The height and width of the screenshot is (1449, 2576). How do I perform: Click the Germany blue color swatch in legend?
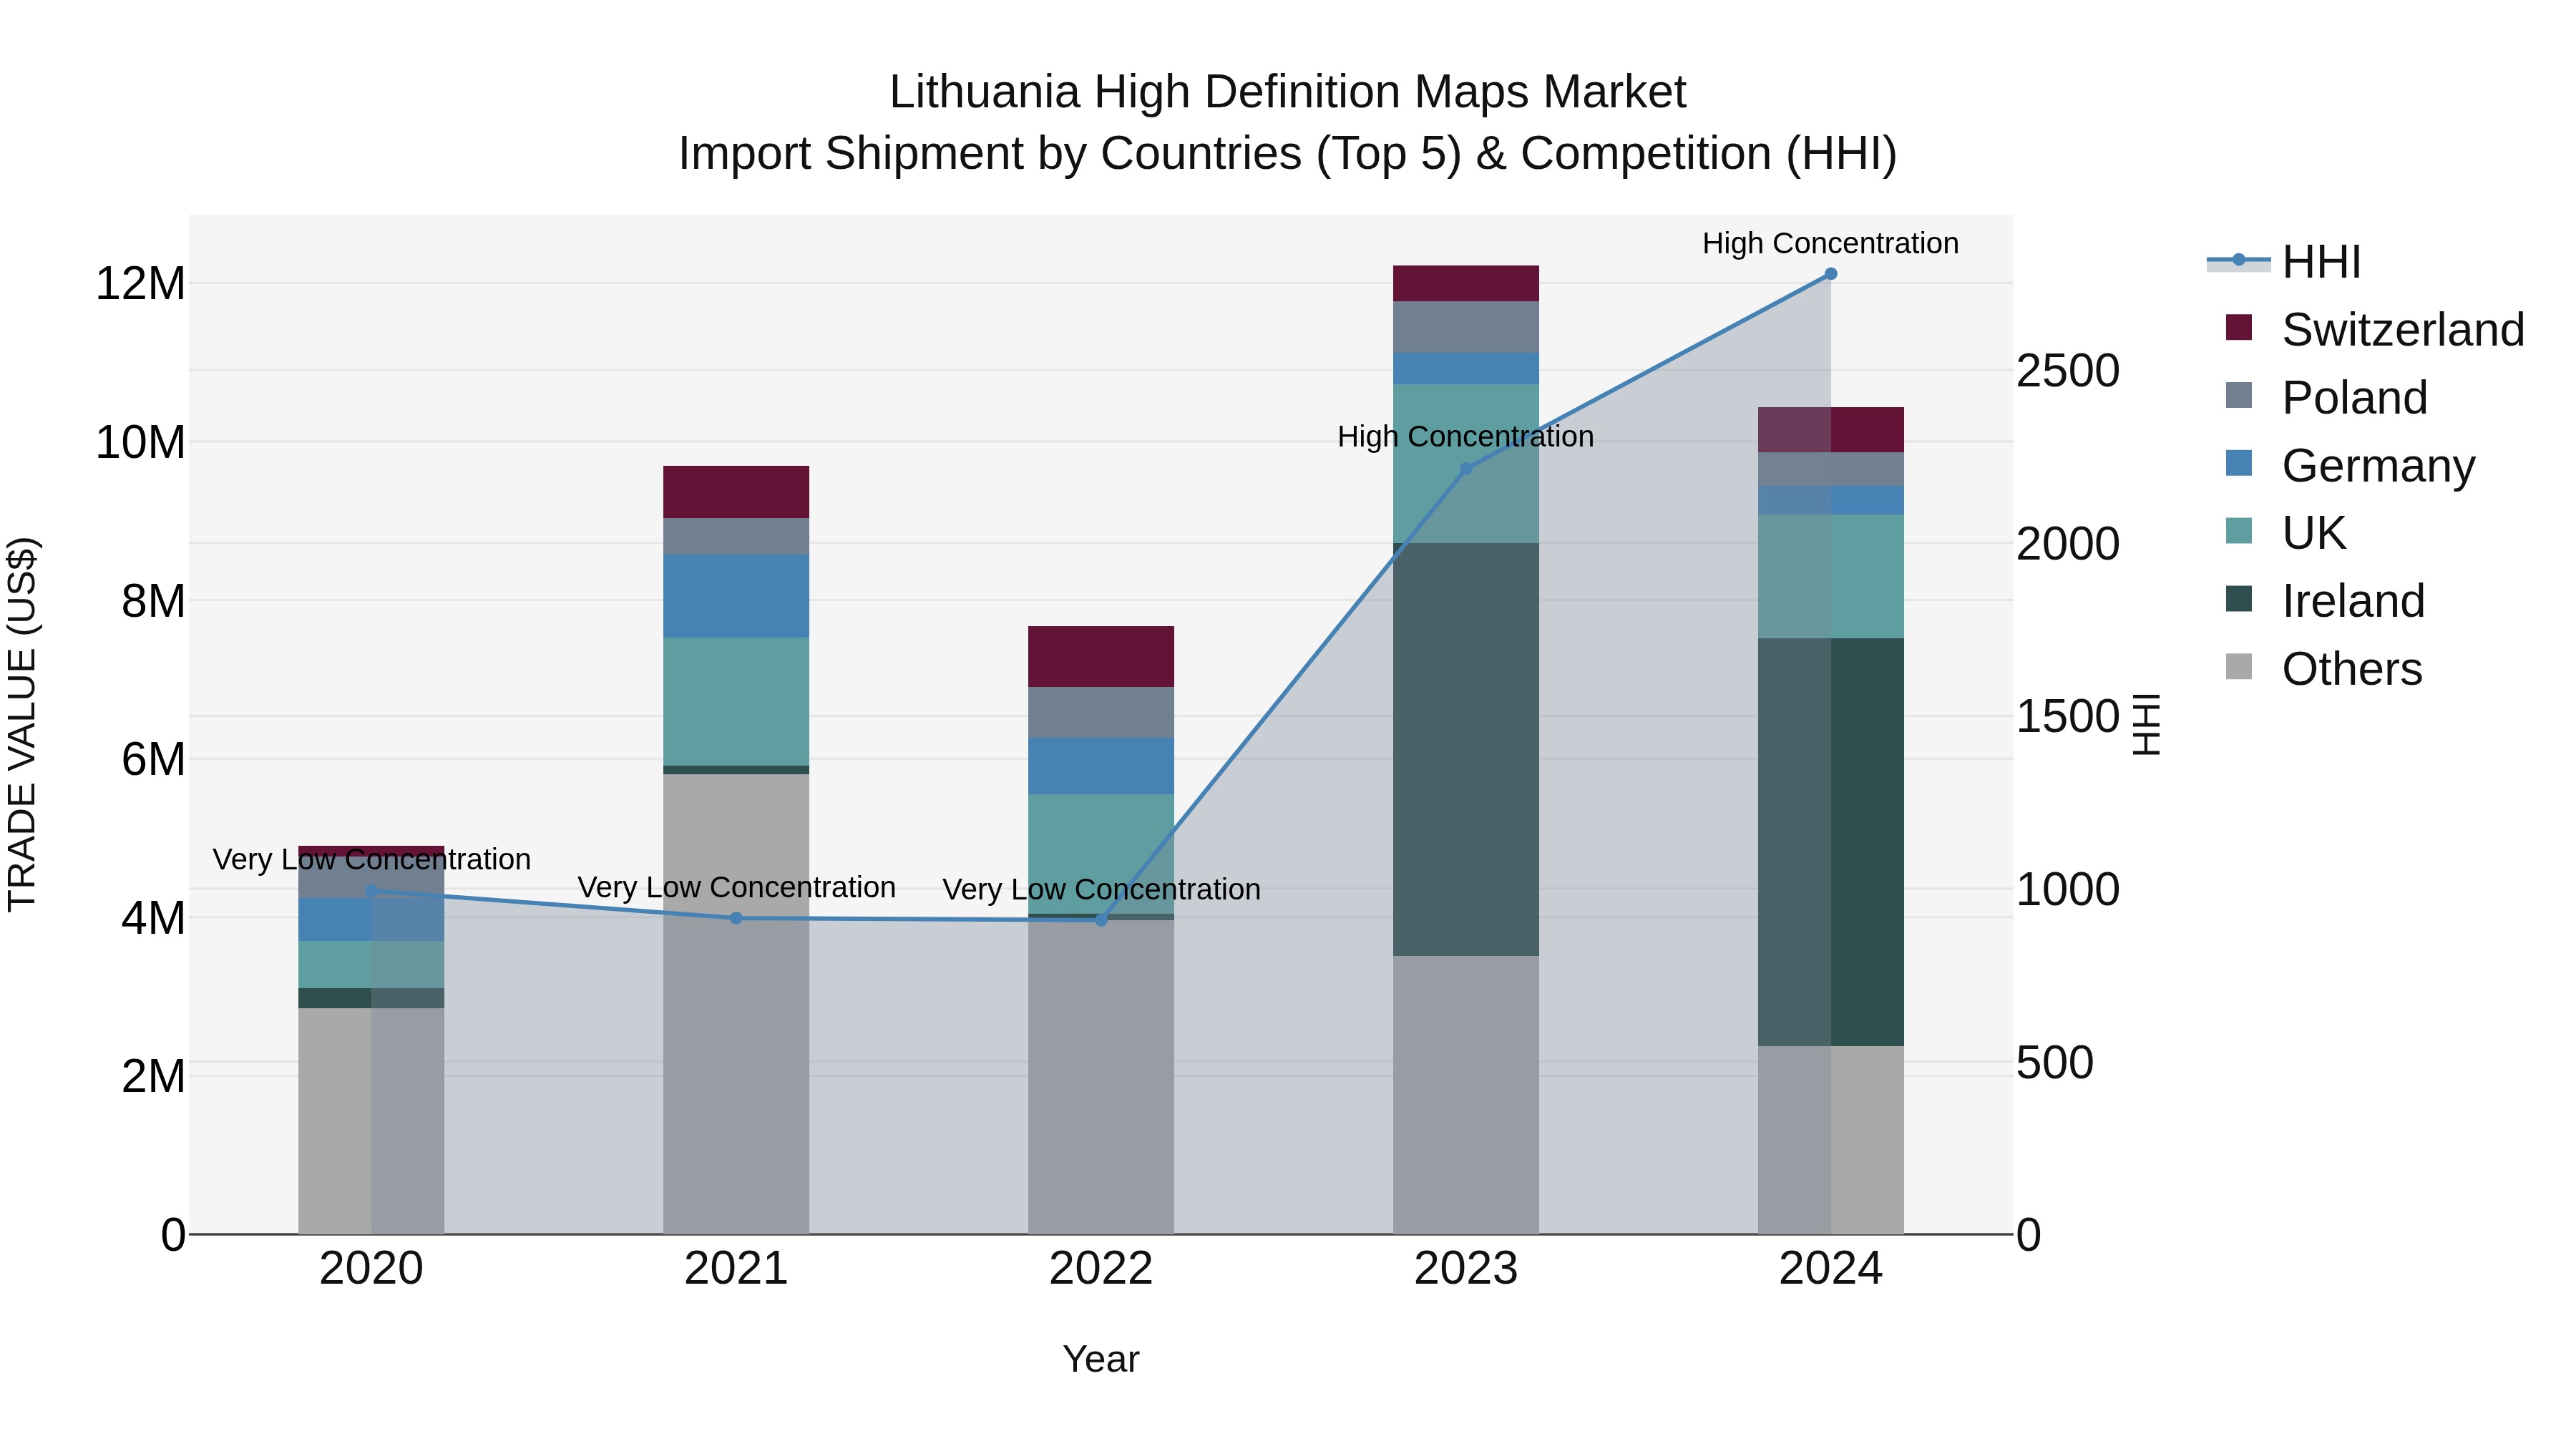[x=2239, y=463]
